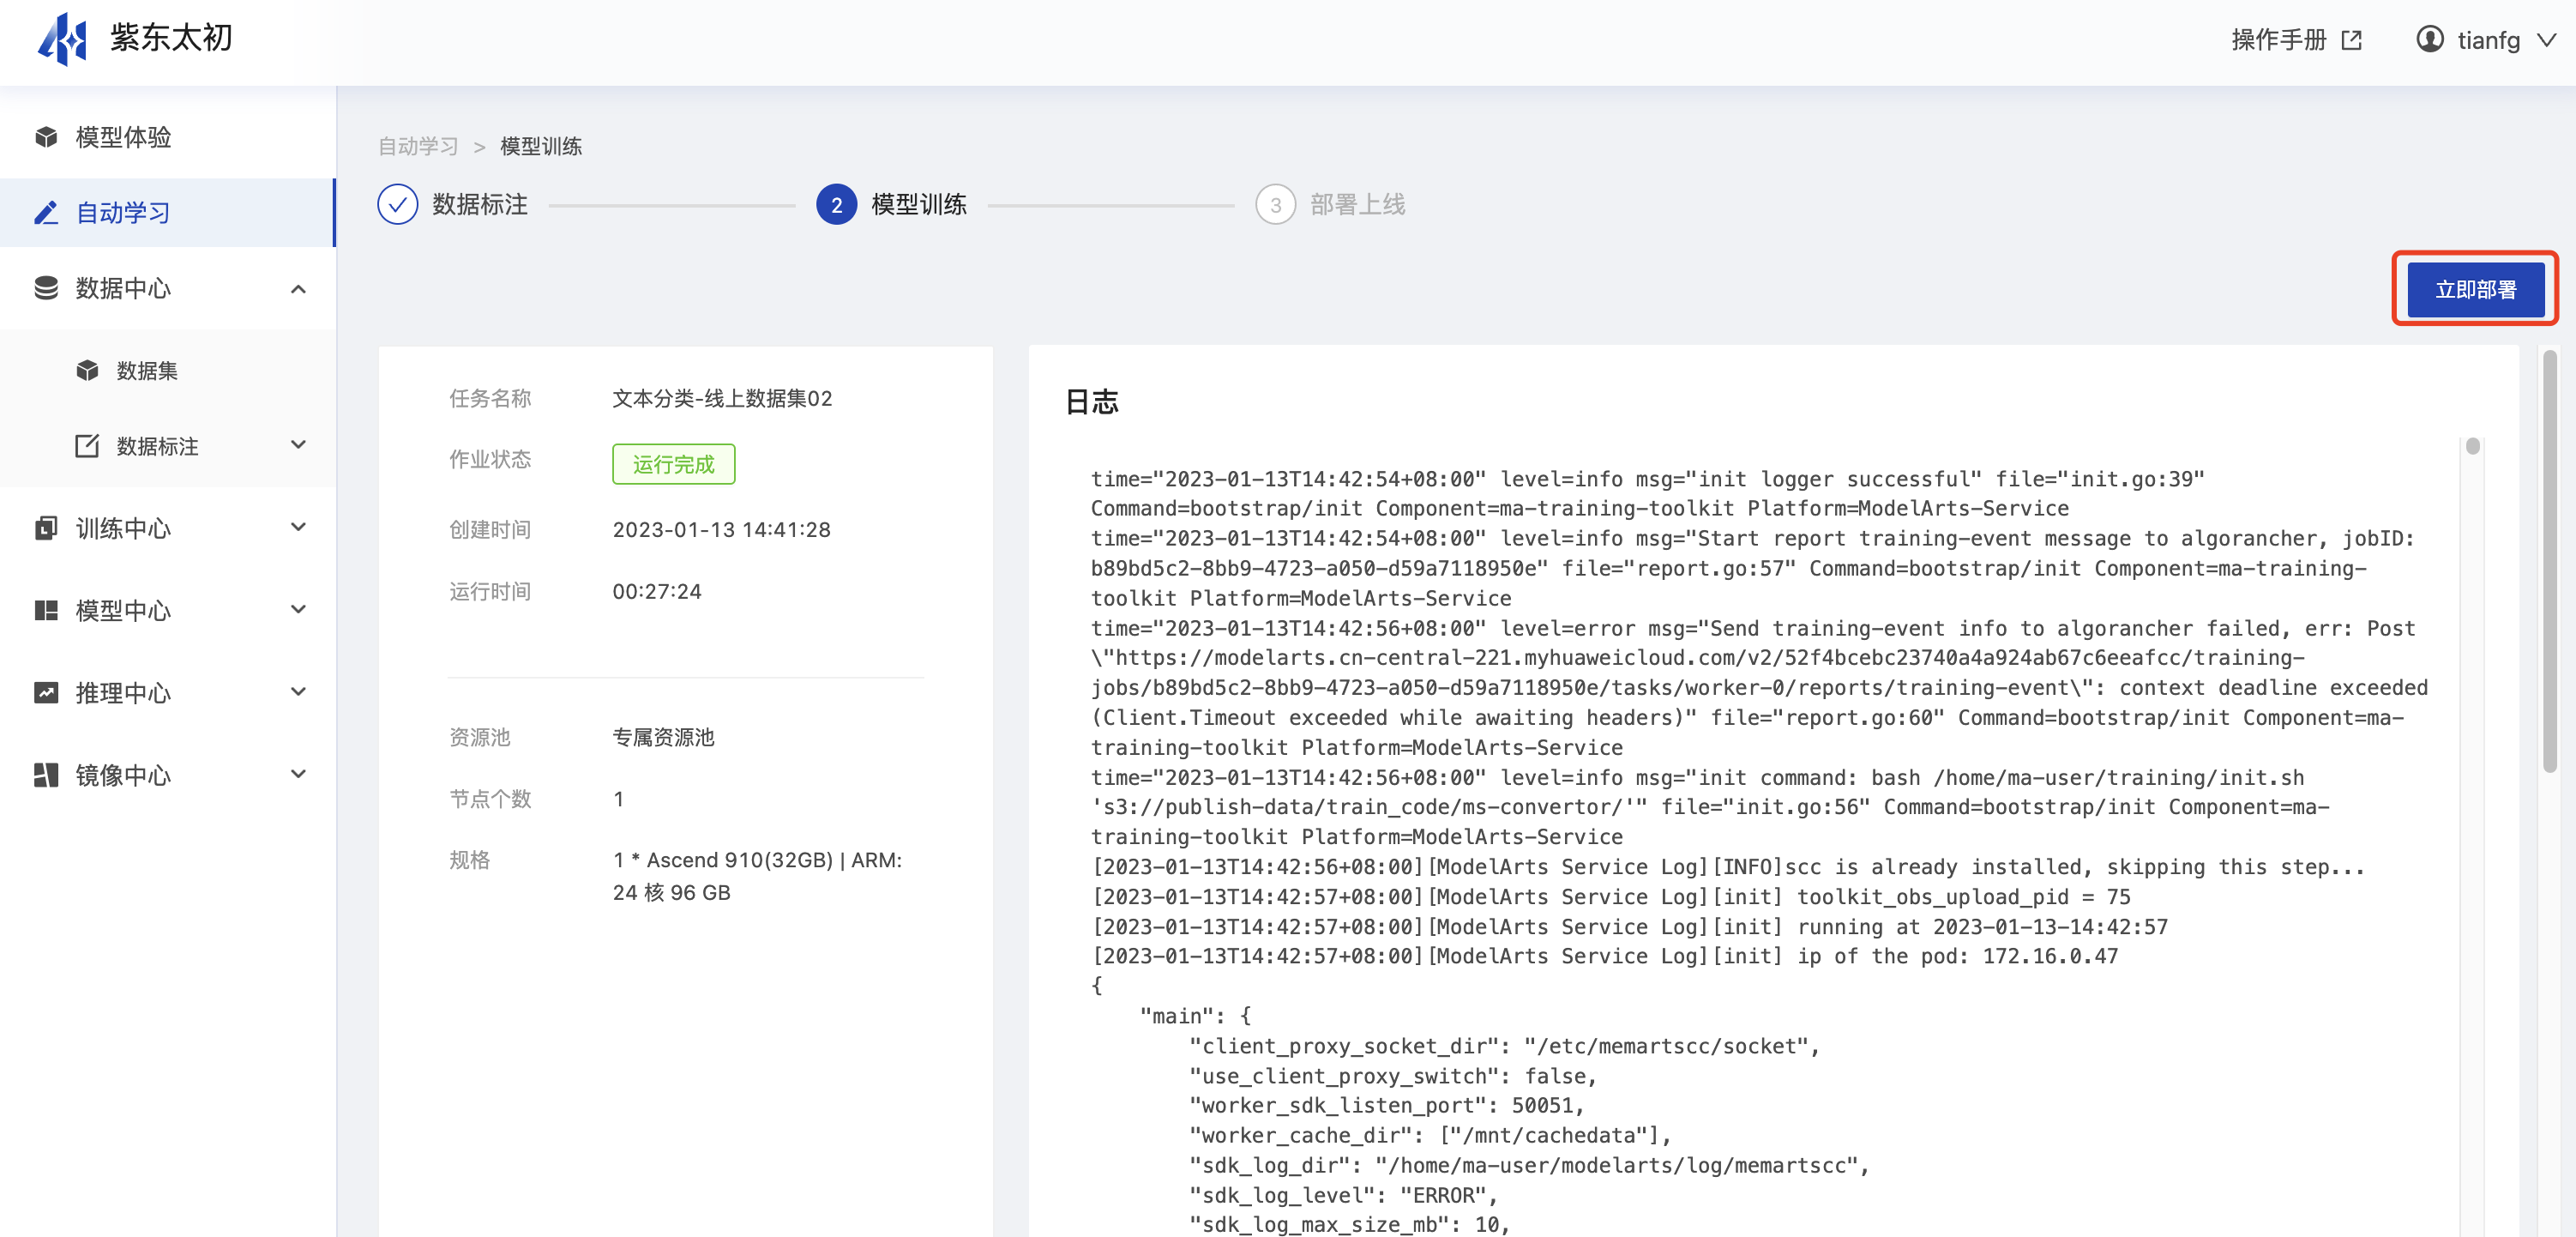
Task: Click the 1 * Ascend 910(32GB) spec text
Action: [x=757, y=876]
